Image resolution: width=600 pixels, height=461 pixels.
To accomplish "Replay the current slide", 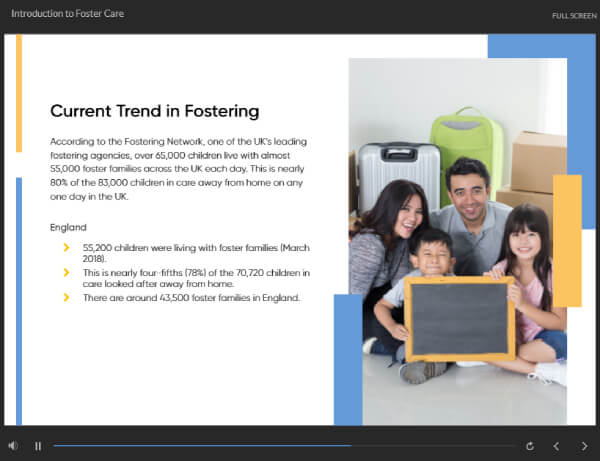I will click(x=529, y=446).
